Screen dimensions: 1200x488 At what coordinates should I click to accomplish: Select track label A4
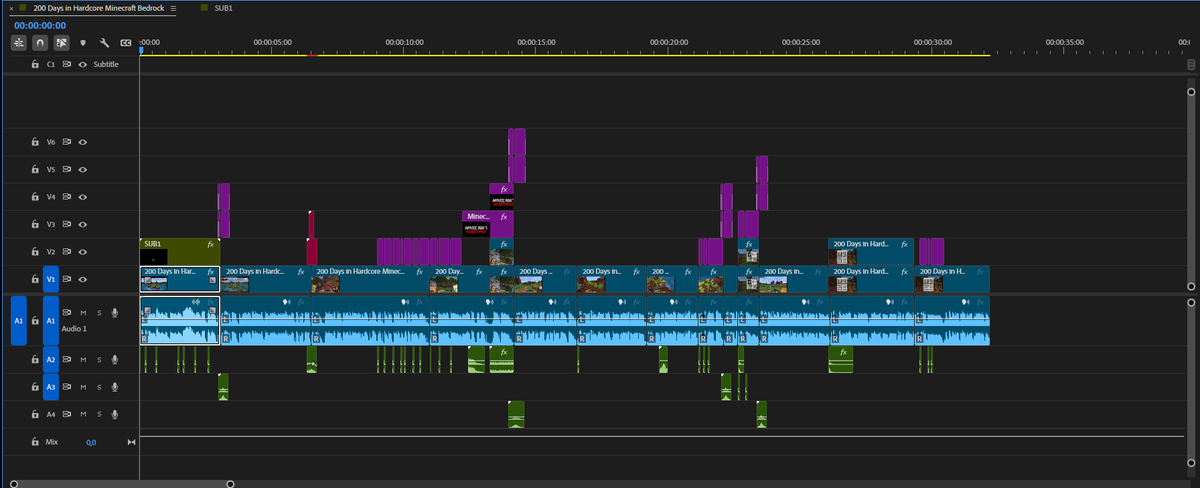[51, 414]
